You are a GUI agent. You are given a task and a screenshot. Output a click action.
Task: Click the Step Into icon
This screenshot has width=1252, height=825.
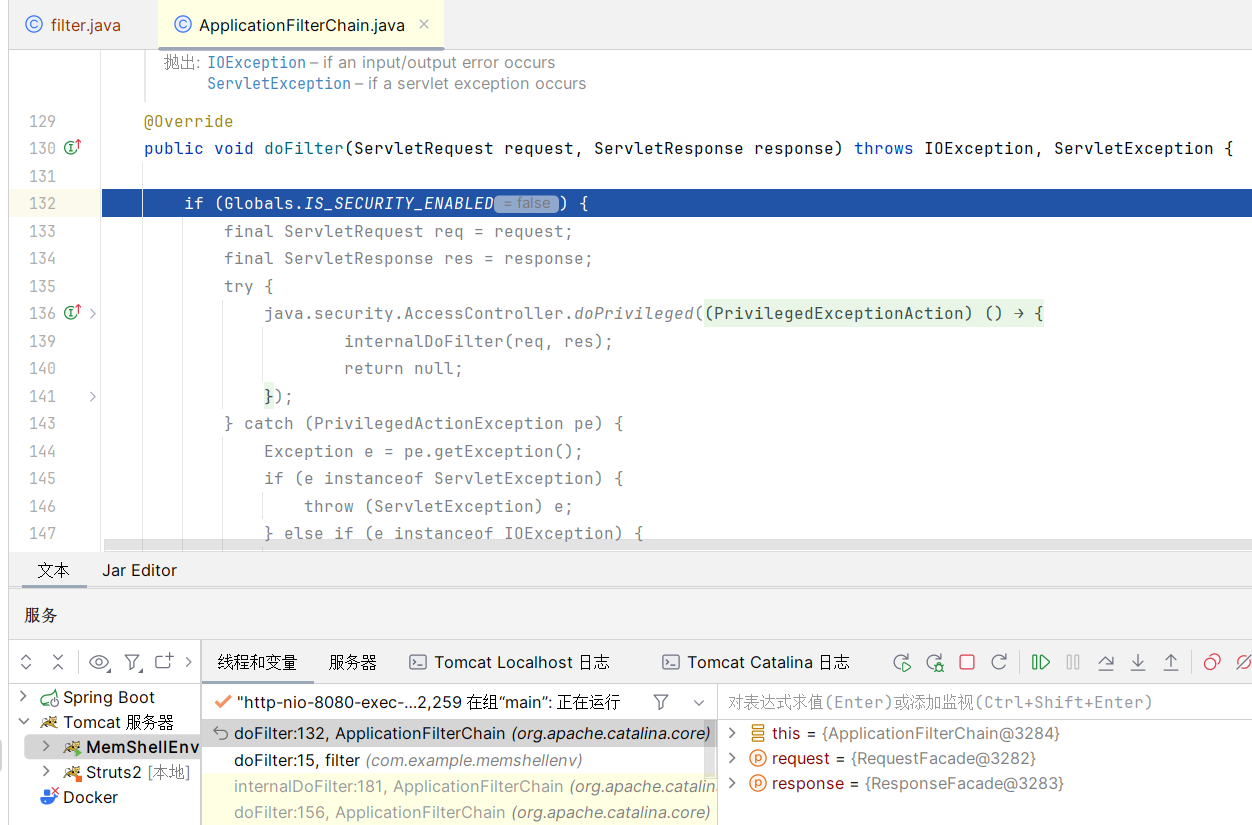tap(1138, 662)
